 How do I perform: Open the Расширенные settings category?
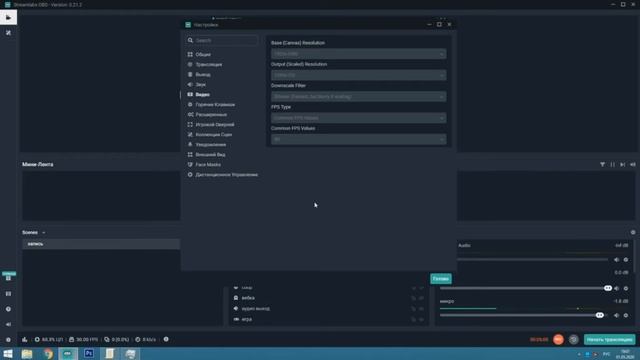click(211, 115)
